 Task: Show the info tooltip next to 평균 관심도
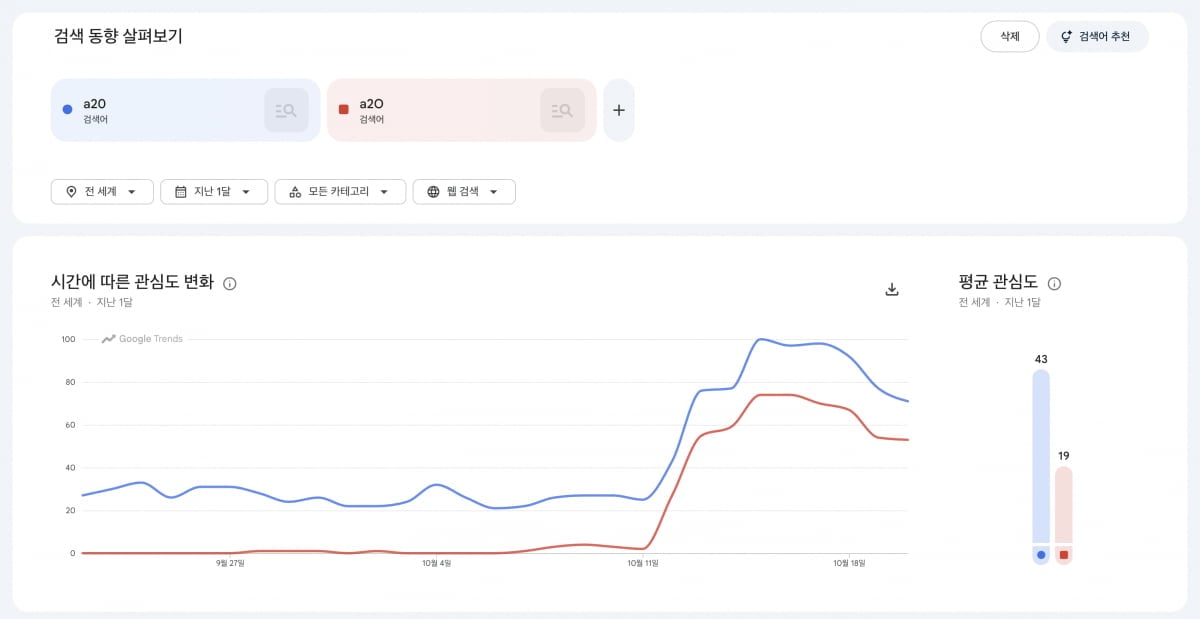(x=1054, y=284)
